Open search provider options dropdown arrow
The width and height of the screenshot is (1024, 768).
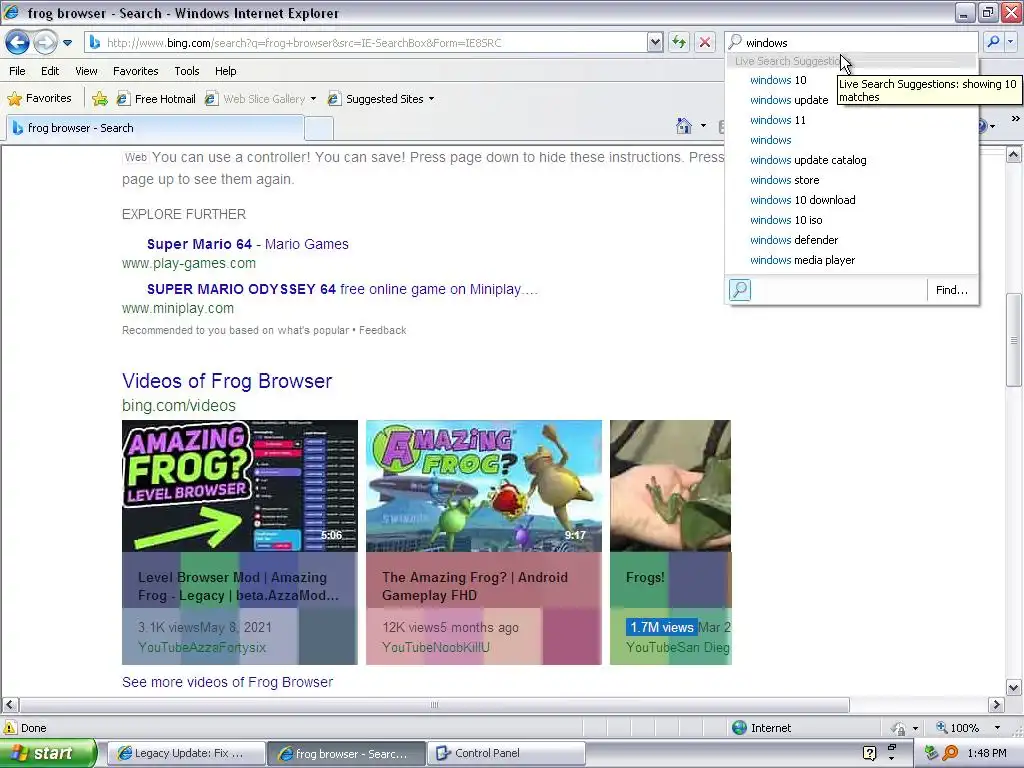tap(1010, 42)
